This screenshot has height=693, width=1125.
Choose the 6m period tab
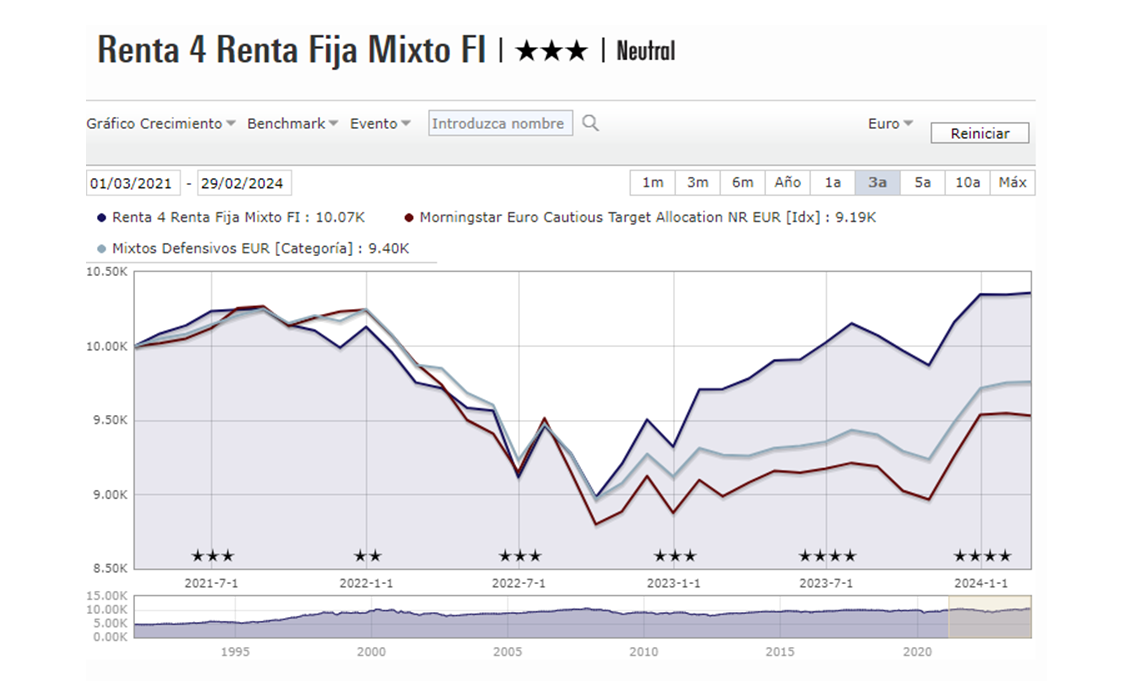pyautogui.click(x=742, y=182)
